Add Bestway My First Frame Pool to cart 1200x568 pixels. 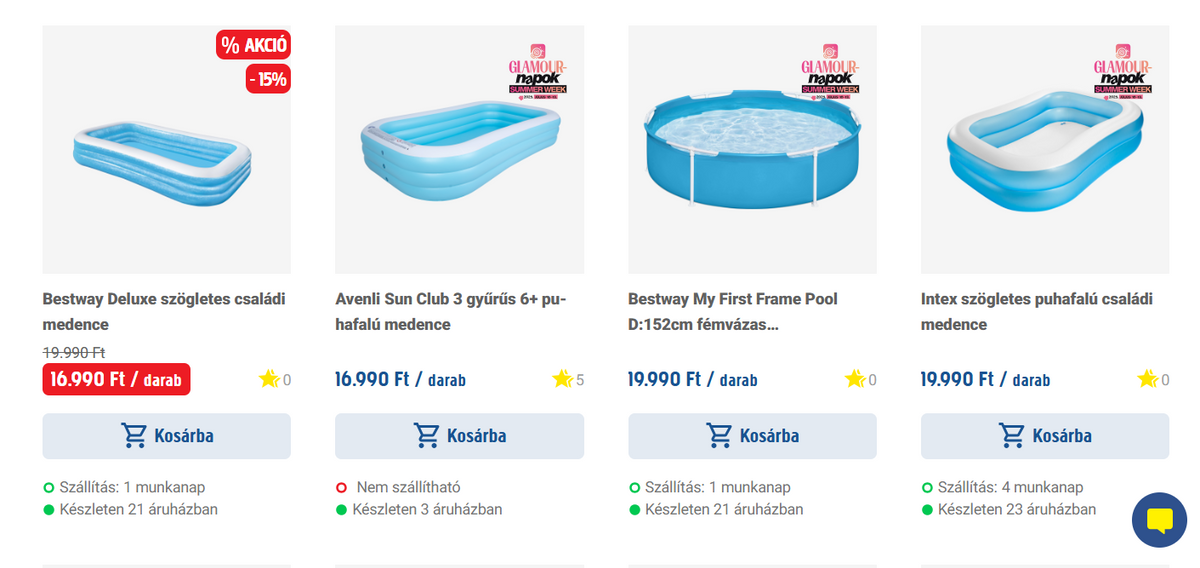752,436
